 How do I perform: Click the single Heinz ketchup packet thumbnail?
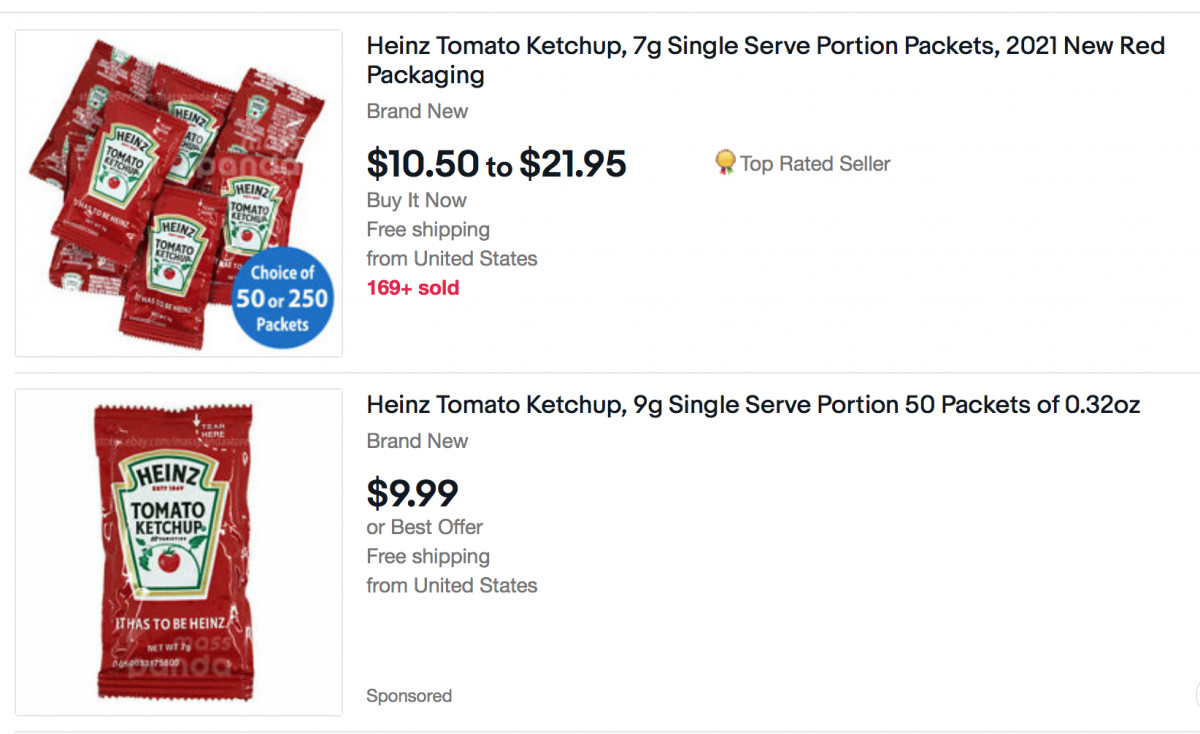178,550
